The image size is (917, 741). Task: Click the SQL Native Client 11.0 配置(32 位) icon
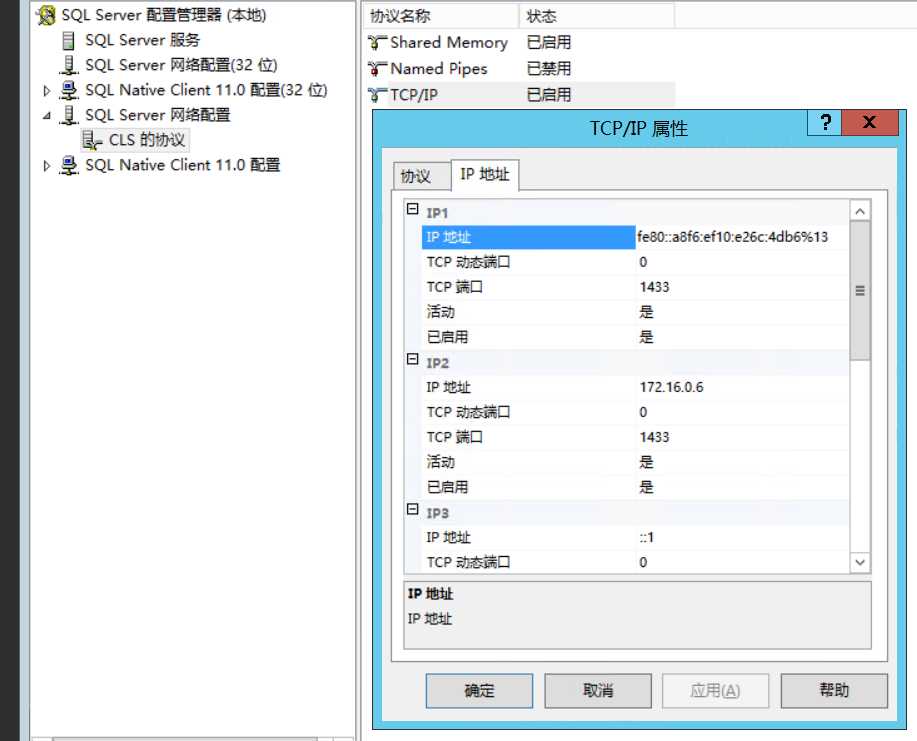tap(69, 90)
